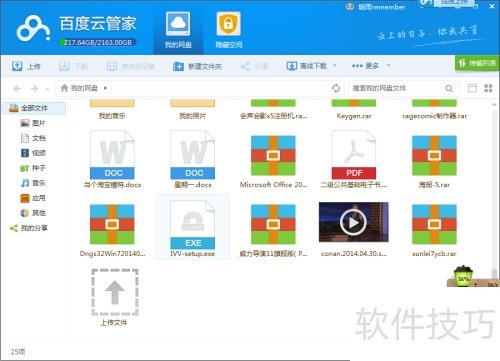
Task: Expand the 我的网盘 breadcrumb arrow
Action: click(105, 88)
